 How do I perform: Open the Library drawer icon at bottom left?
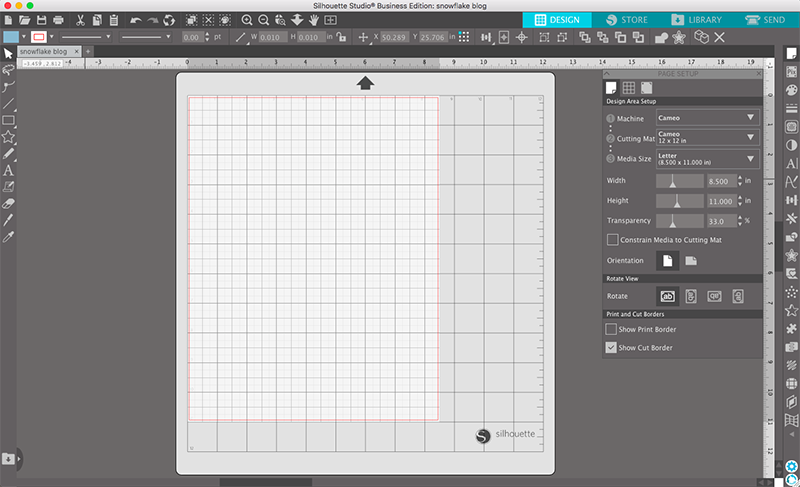coord(8,458)
